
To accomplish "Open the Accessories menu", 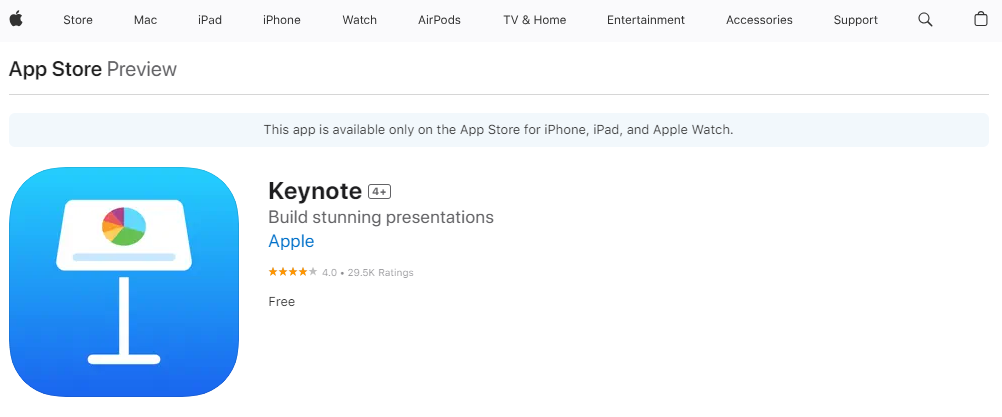I will point(759,20).
